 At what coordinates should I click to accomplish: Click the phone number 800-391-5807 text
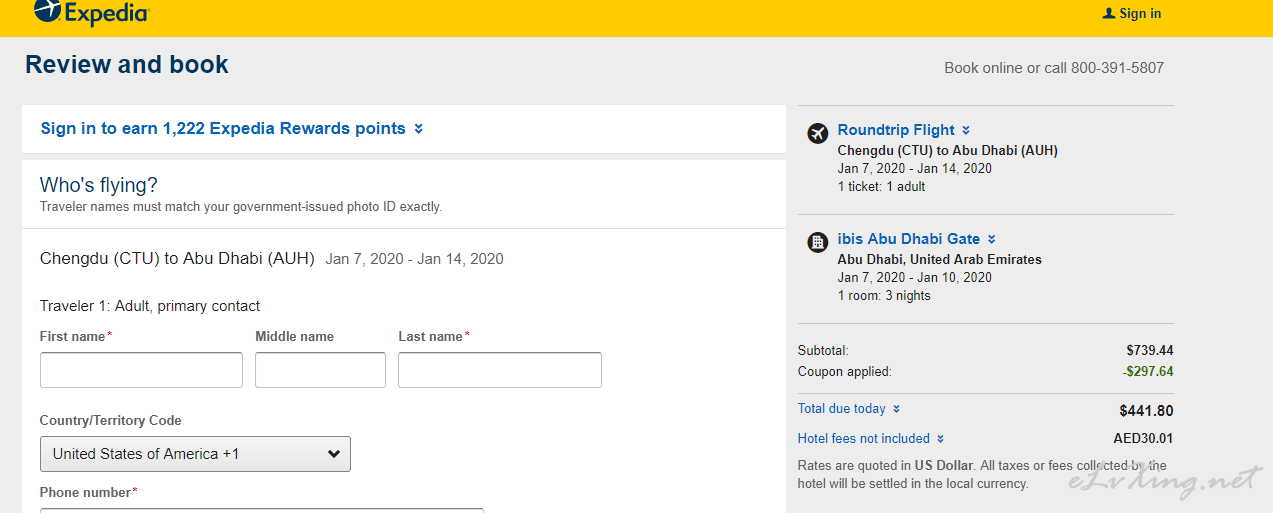point(1117,68)
